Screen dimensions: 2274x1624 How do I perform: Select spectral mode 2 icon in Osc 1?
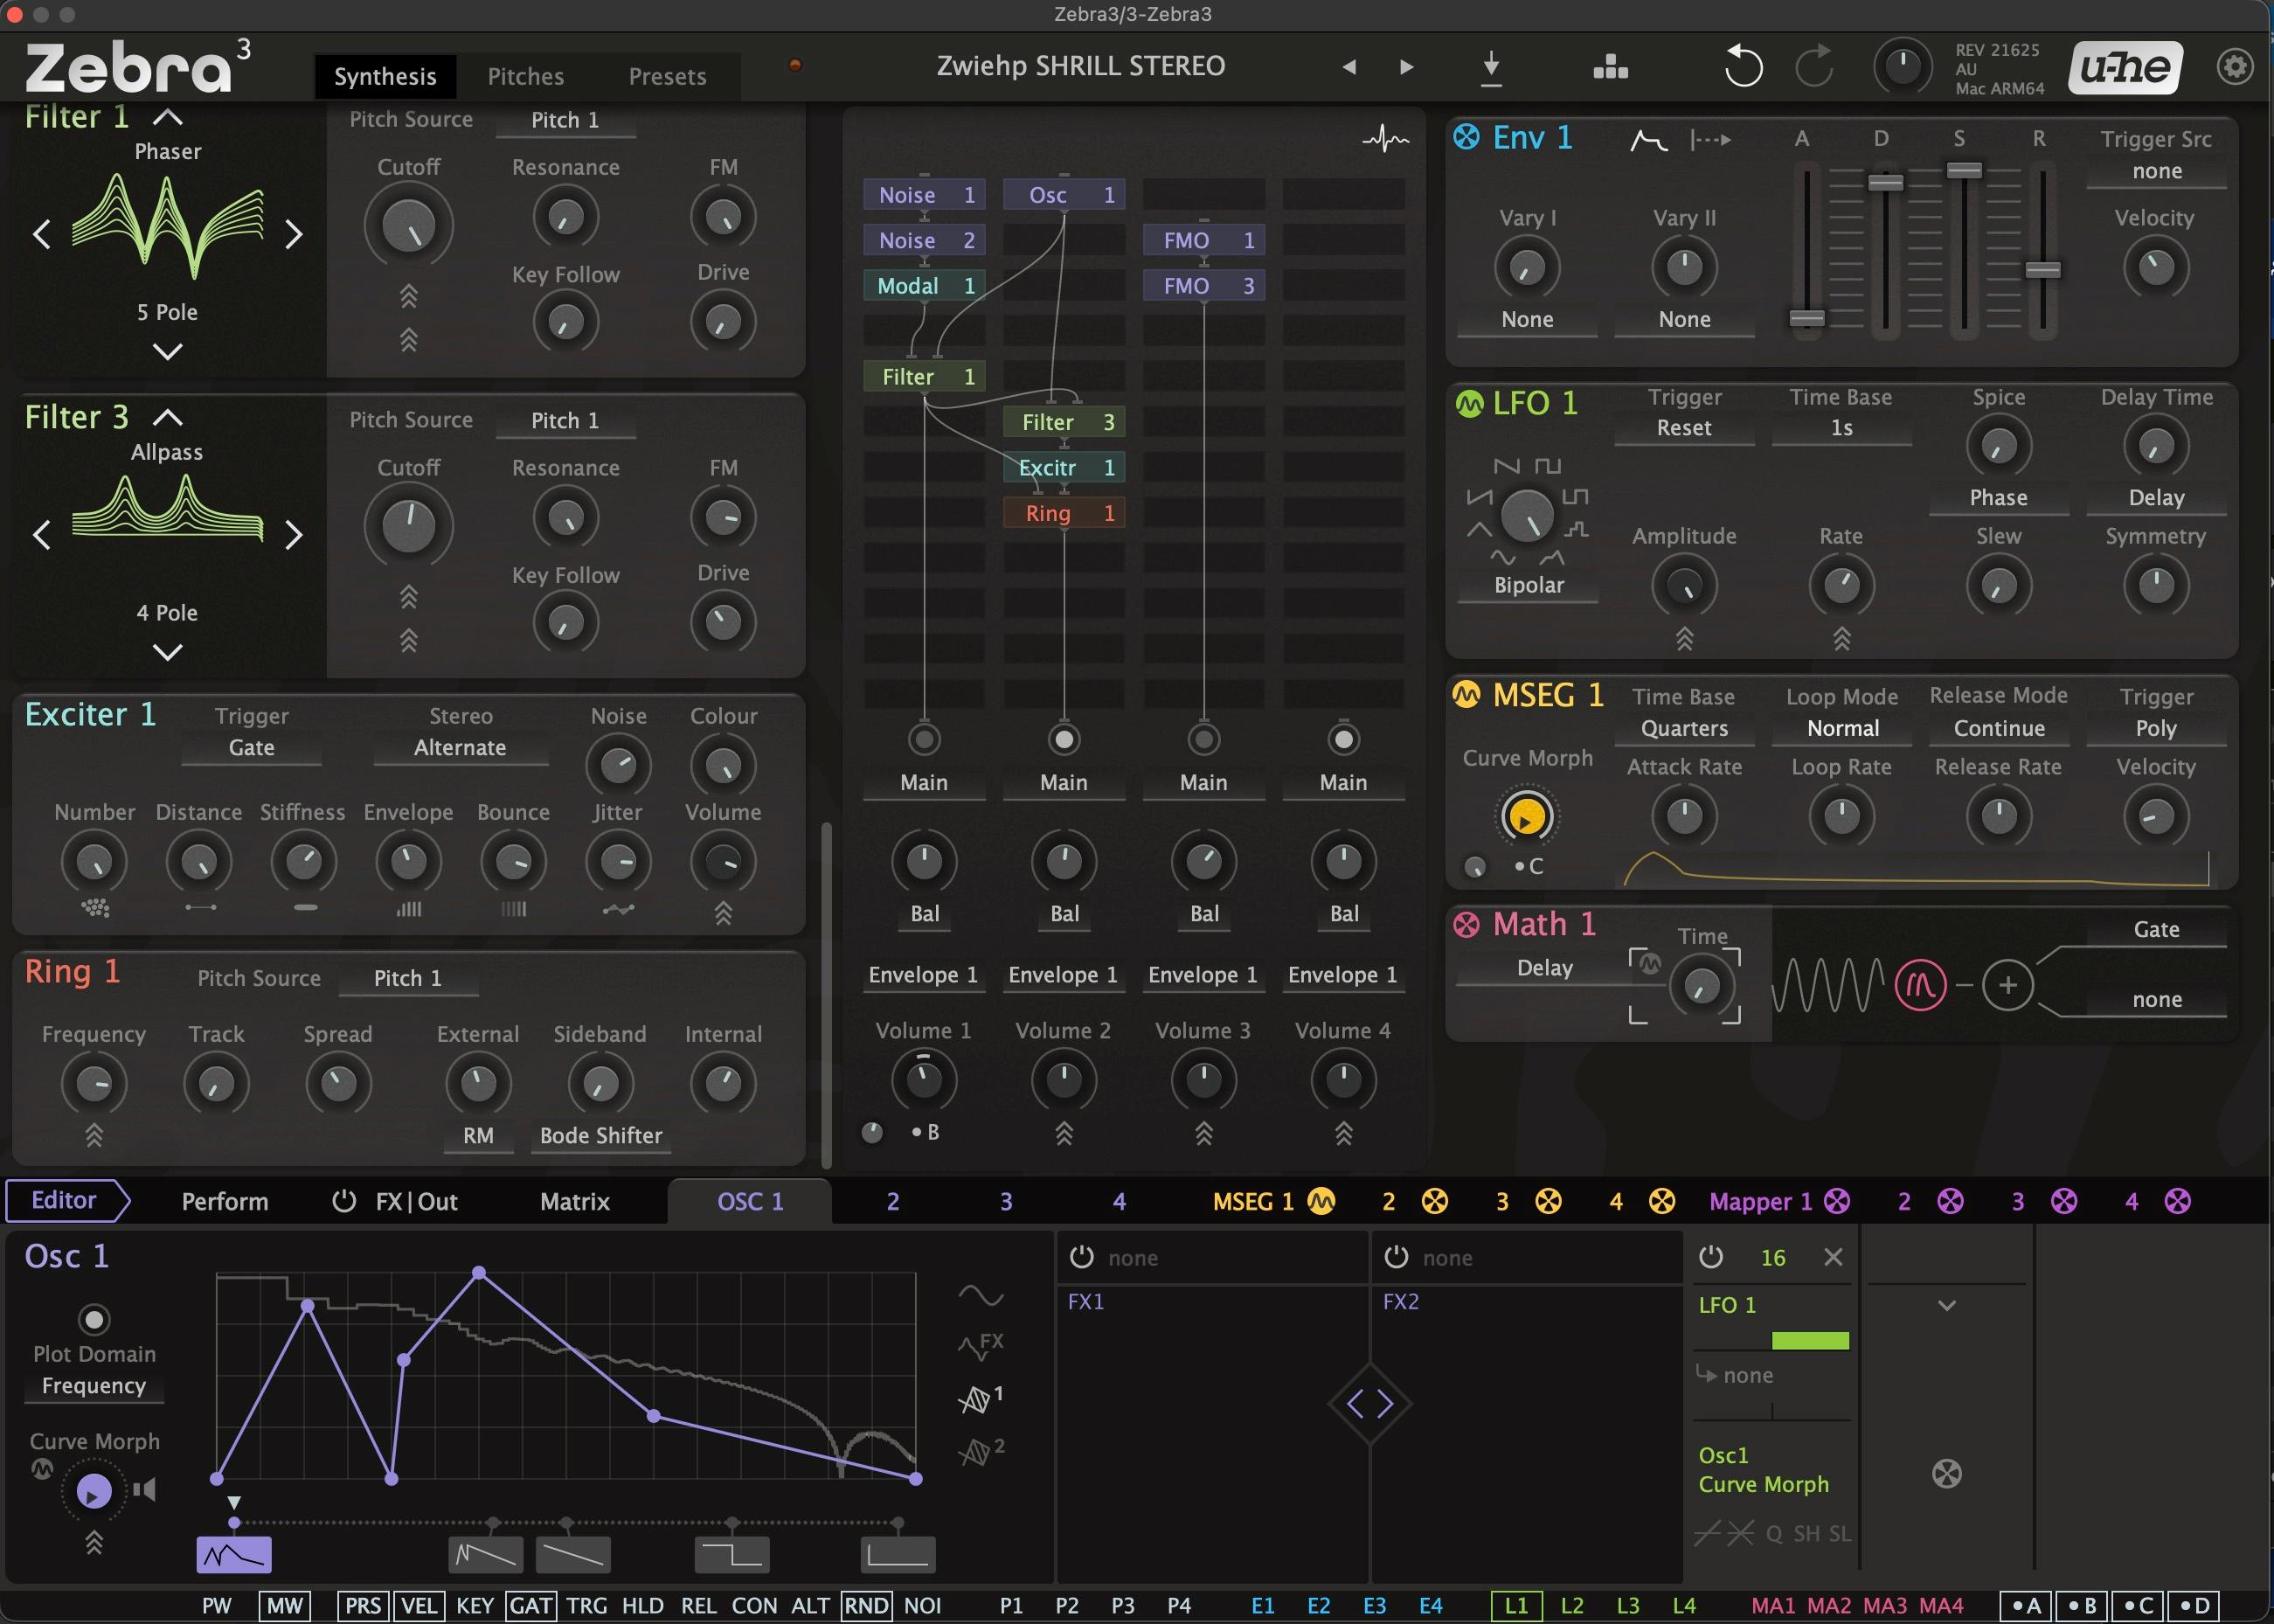[980, 1450]
